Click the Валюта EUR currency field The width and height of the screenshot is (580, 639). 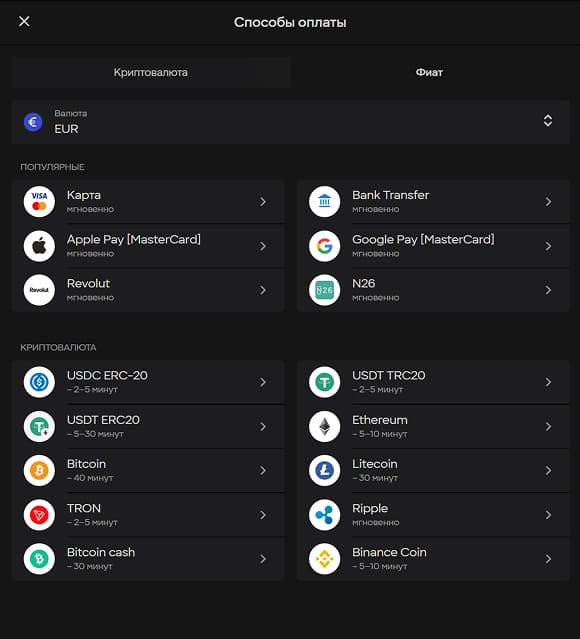click(290, 122)
